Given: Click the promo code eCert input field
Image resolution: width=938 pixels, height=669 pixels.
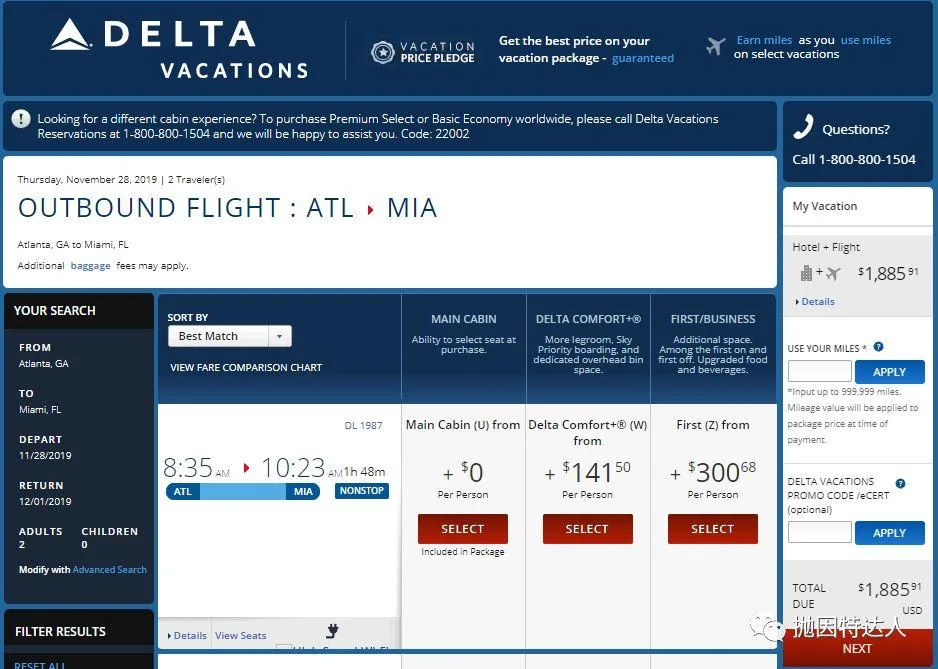Looking at the screenshot, I should (819, 532).
